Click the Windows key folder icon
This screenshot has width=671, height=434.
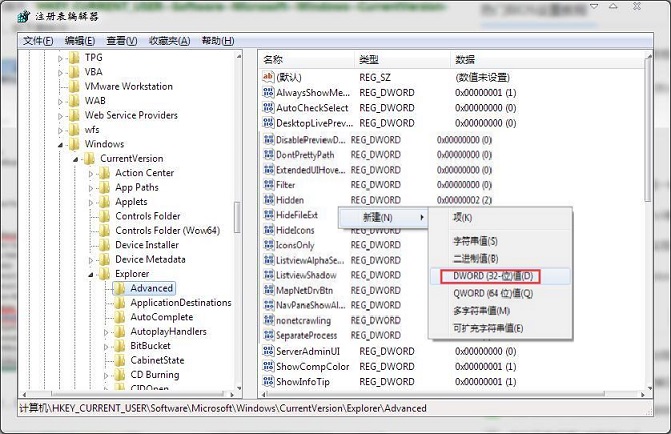[x=74, y=144]
